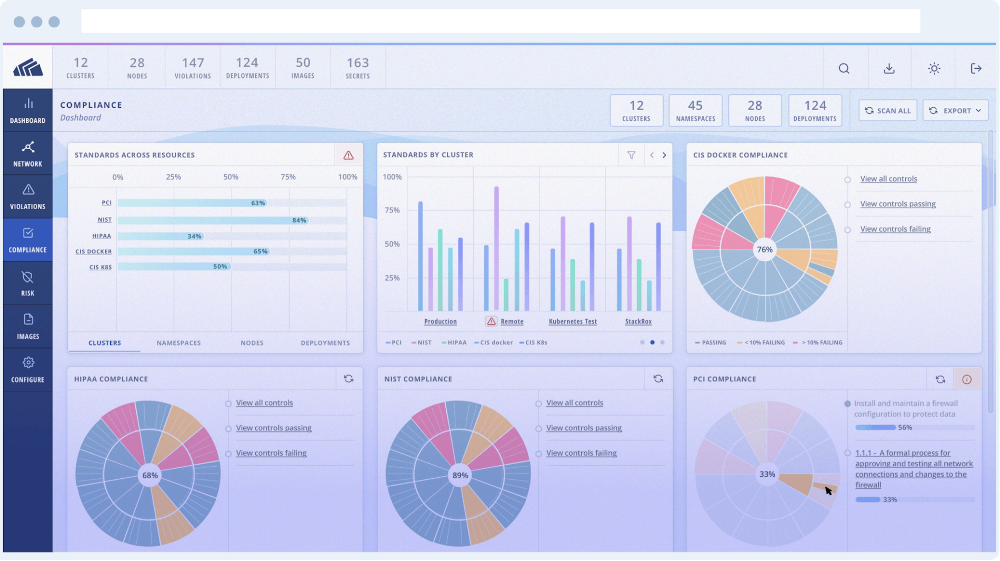The height and width of the screenshot is (561, 1000).
Task: Click the search magnifier icon
Action: tap(844, 69)
